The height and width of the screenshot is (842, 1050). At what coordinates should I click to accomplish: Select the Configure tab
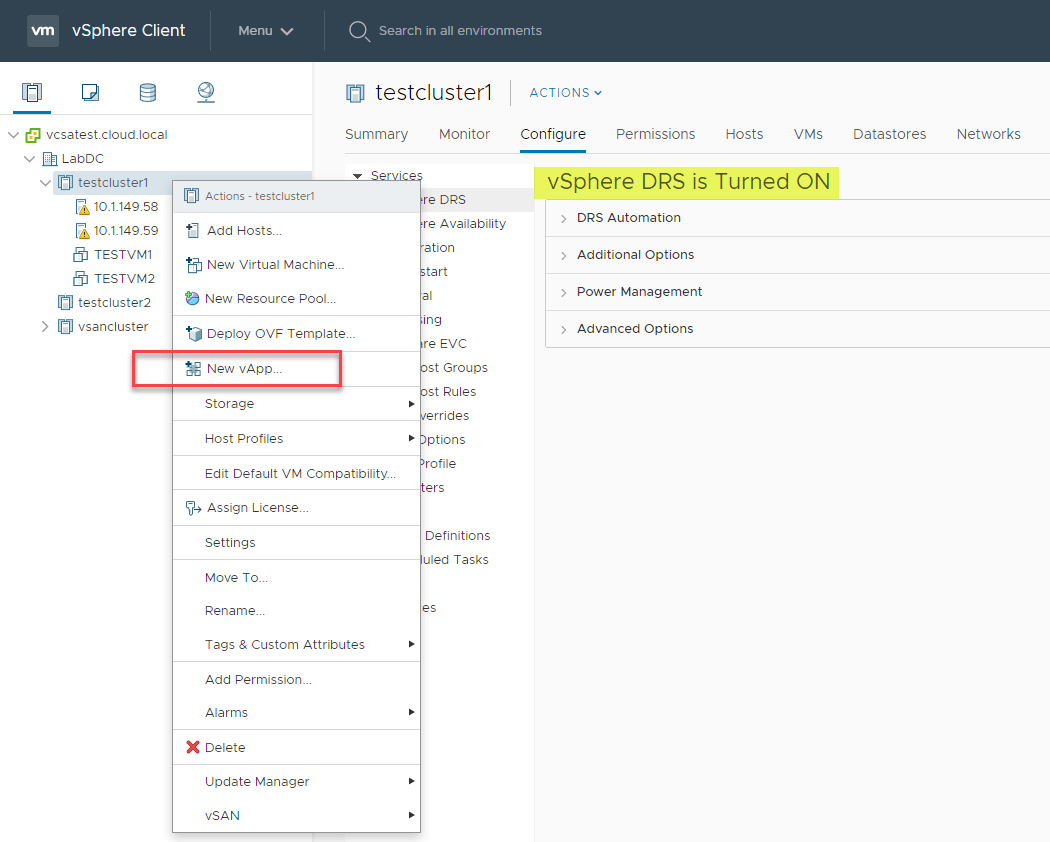pos(553,134)
